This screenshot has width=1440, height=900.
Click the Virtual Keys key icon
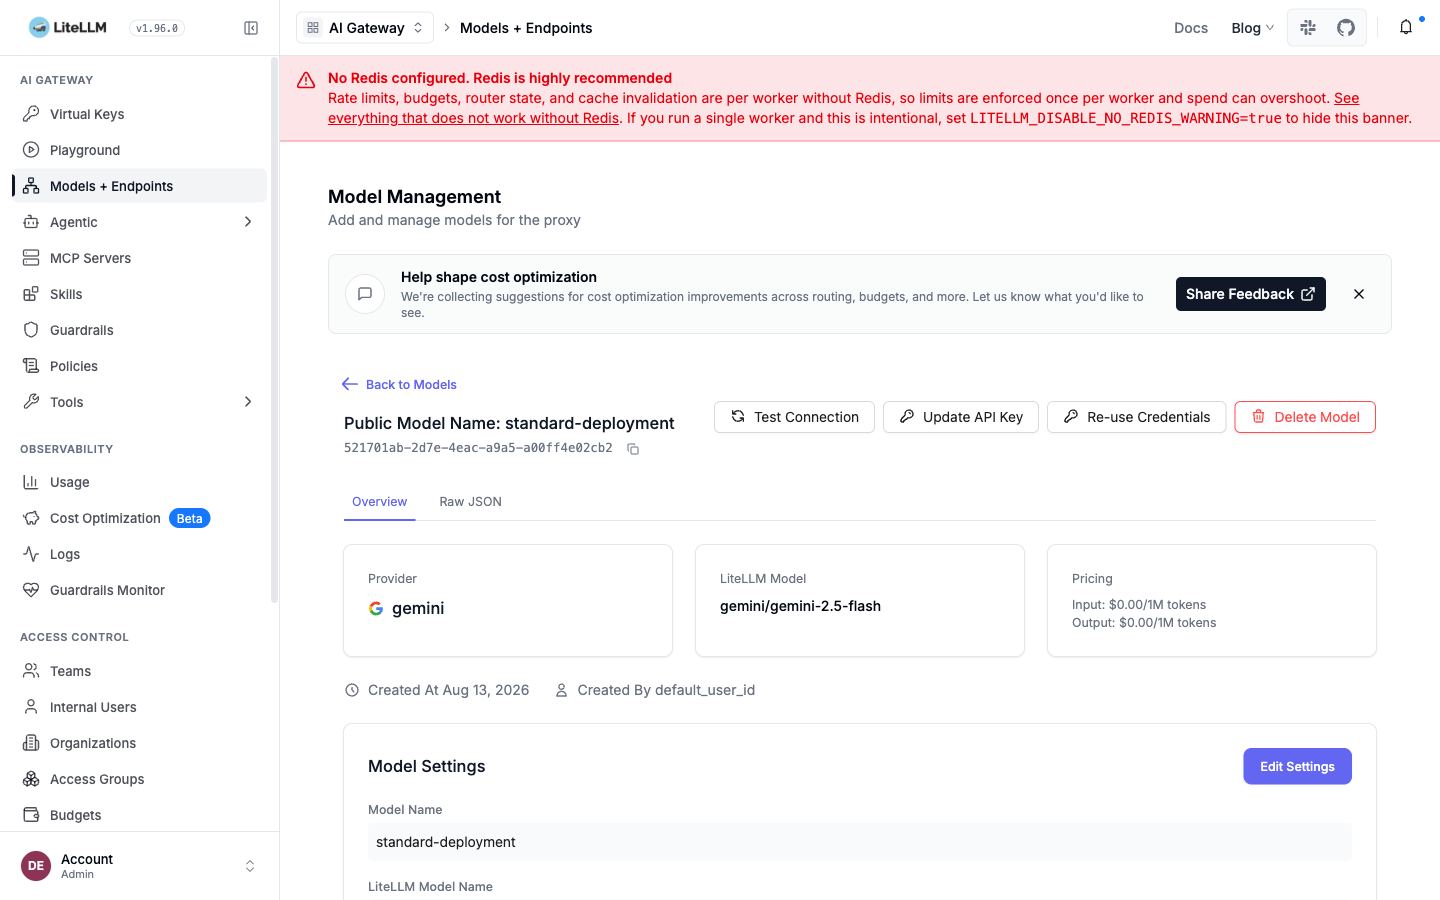tap(31, 114)
